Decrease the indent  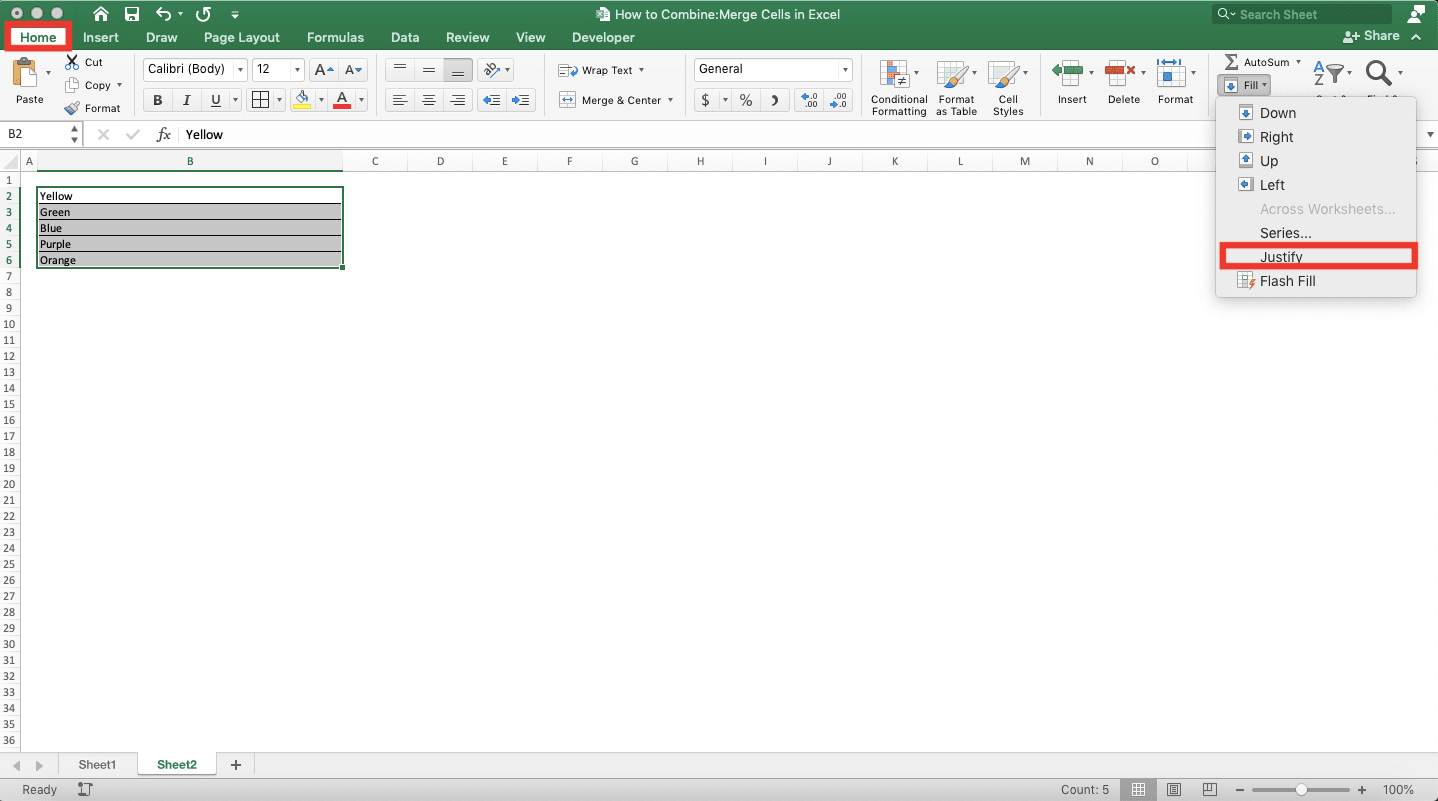click(491, 100)
